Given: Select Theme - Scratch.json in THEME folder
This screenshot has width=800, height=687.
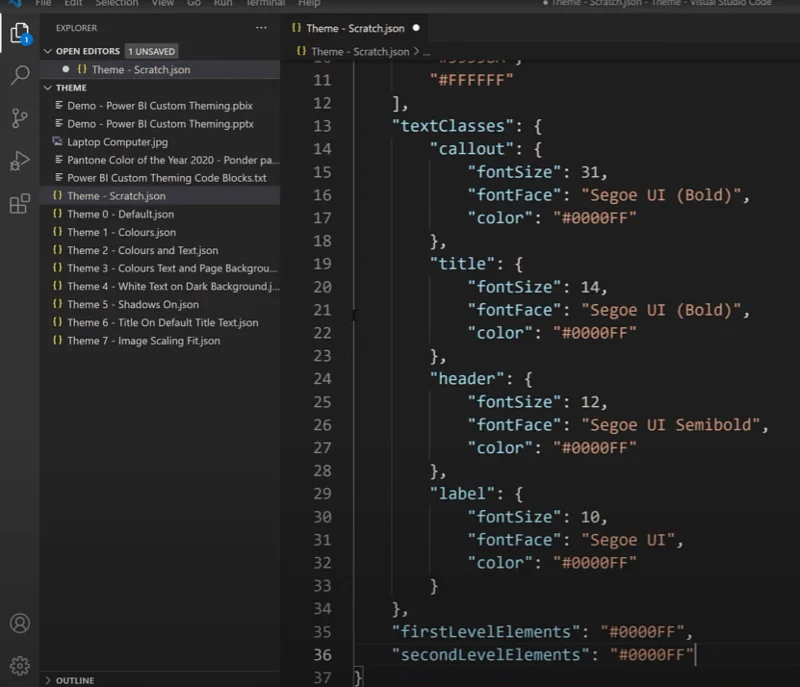Looking at the screenshot, I should coord(160,196).
